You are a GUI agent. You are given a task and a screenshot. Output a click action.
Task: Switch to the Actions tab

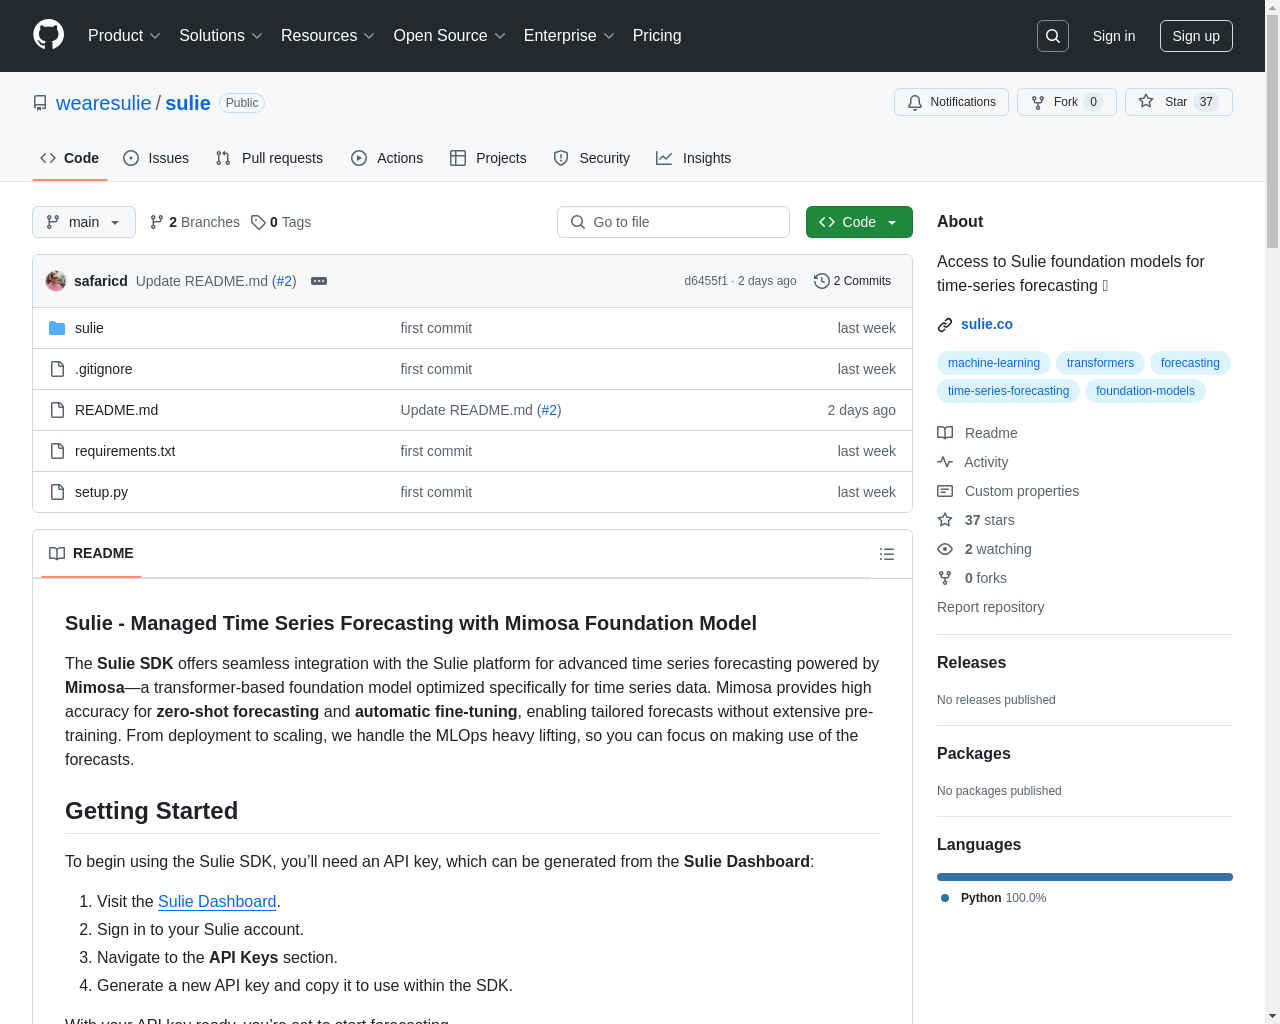[x=387, y=158]
